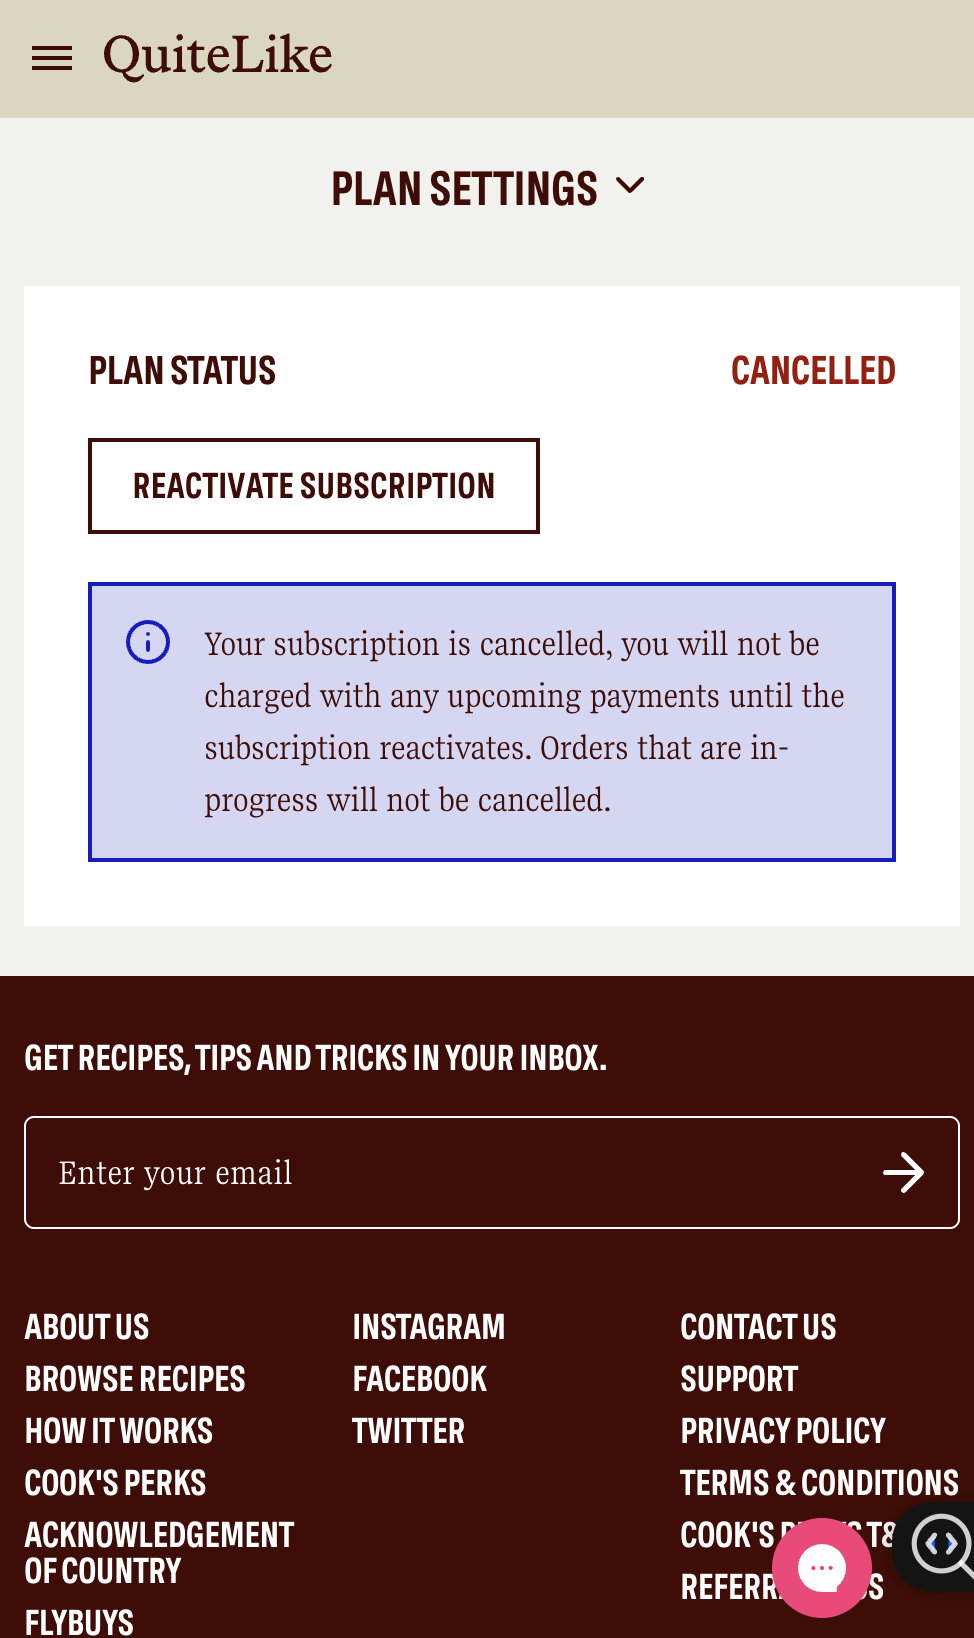Open the Privacy Policy link
Screen dimensions: 974x1638
pos(784,1431)
